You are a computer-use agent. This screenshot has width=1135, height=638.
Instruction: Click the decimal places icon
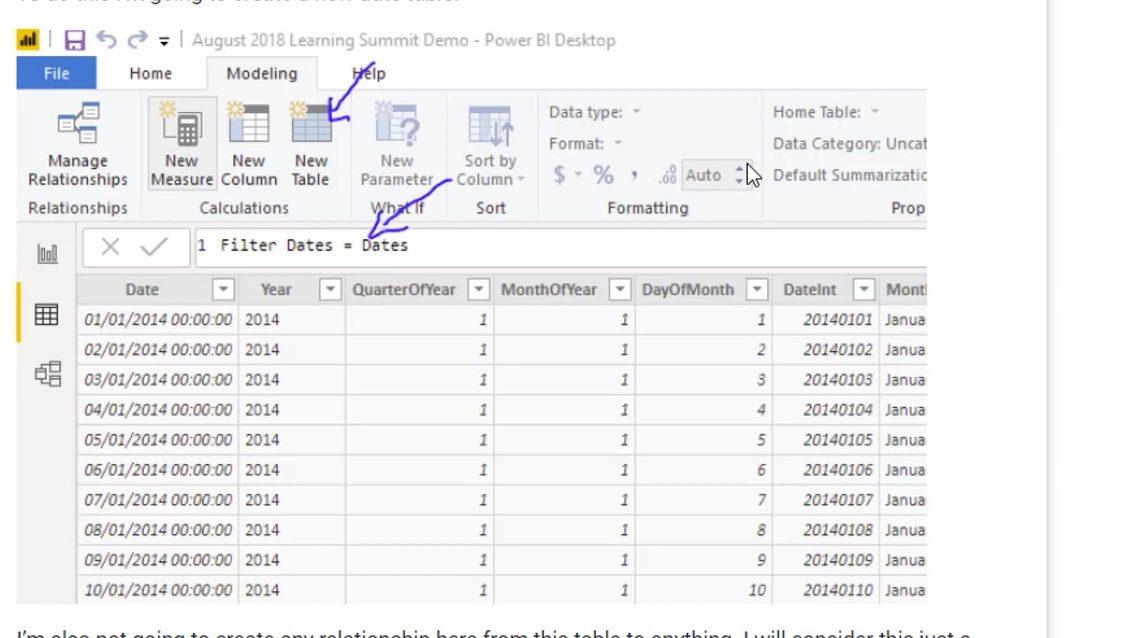pyautogui.click(x=667, y=175)
